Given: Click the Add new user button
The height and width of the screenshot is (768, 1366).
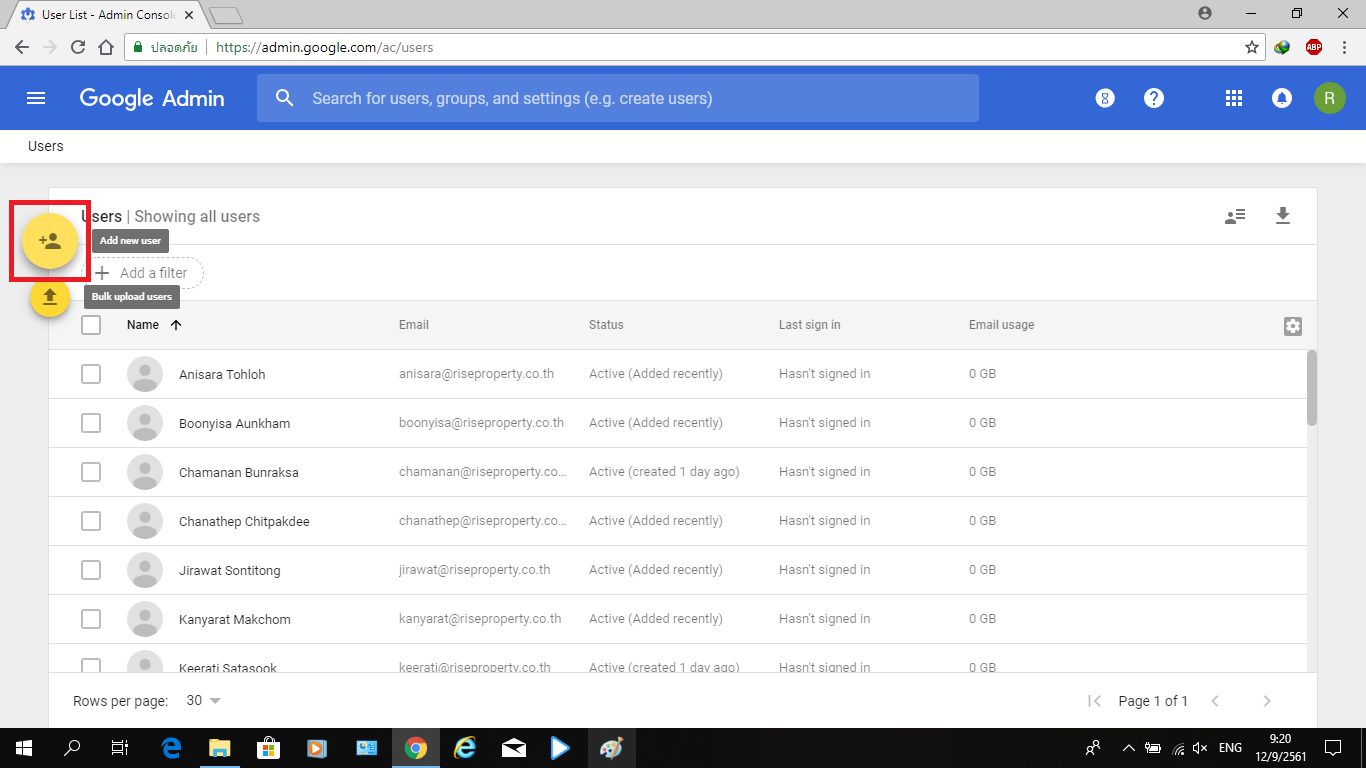Looking at the screenshot, I should coord(49,241).
